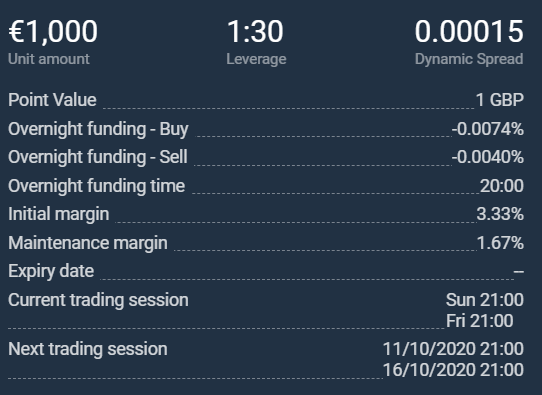Select the Maintenance margin 1.67% value
This screenshot has height=395, width=542.
(500, 243)
